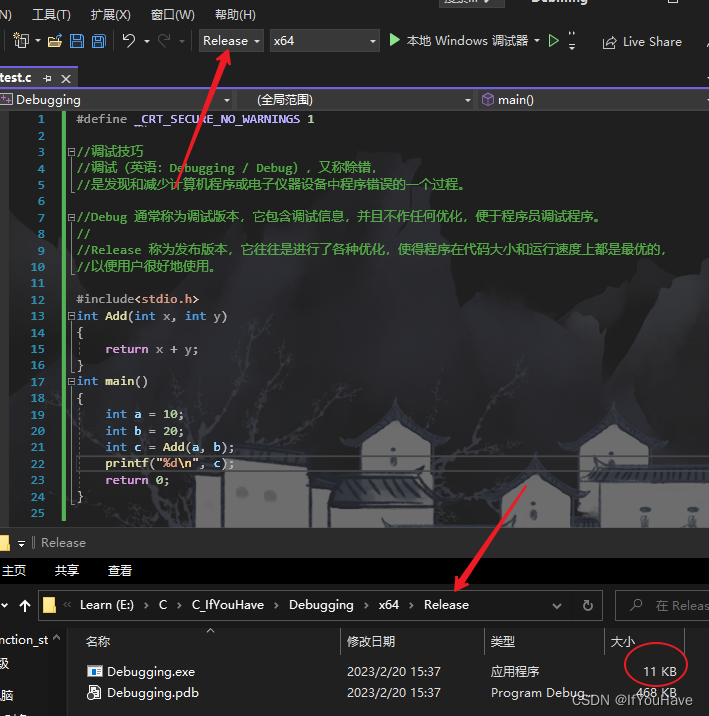The image size is (709, 716).
Task: Sort files by 大小 column
Action: pyautogui.click(x=623, y=642)
